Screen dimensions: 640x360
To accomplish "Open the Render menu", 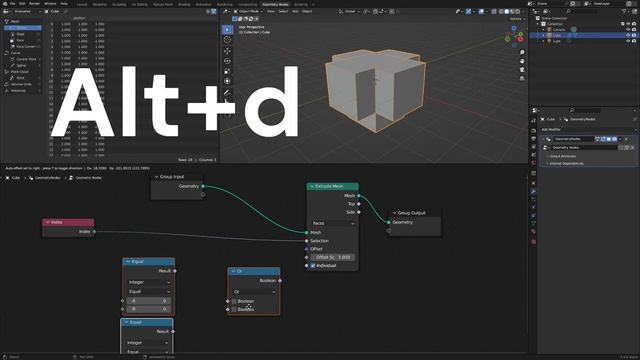I will (x=35, y=4).
